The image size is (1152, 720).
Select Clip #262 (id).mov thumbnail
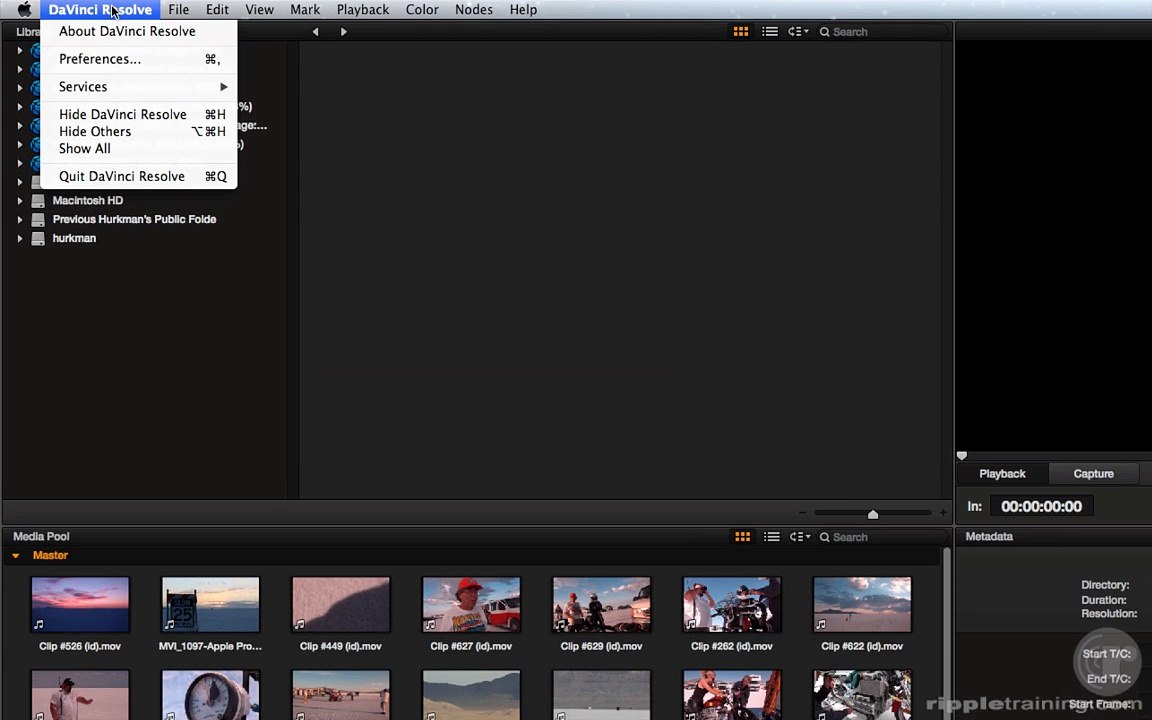point(732,605)
